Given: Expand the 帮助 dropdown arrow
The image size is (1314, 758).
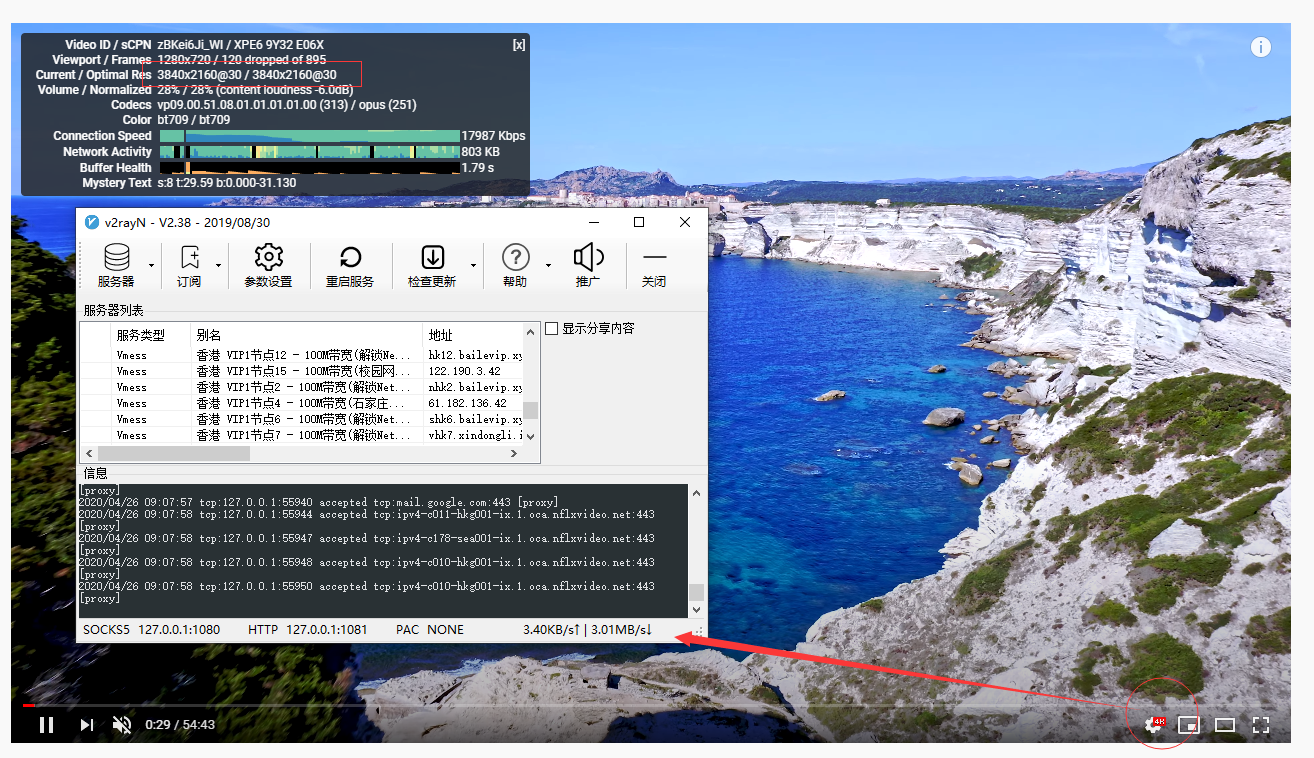Looking at the screenshot, I should tap(548, 266).
